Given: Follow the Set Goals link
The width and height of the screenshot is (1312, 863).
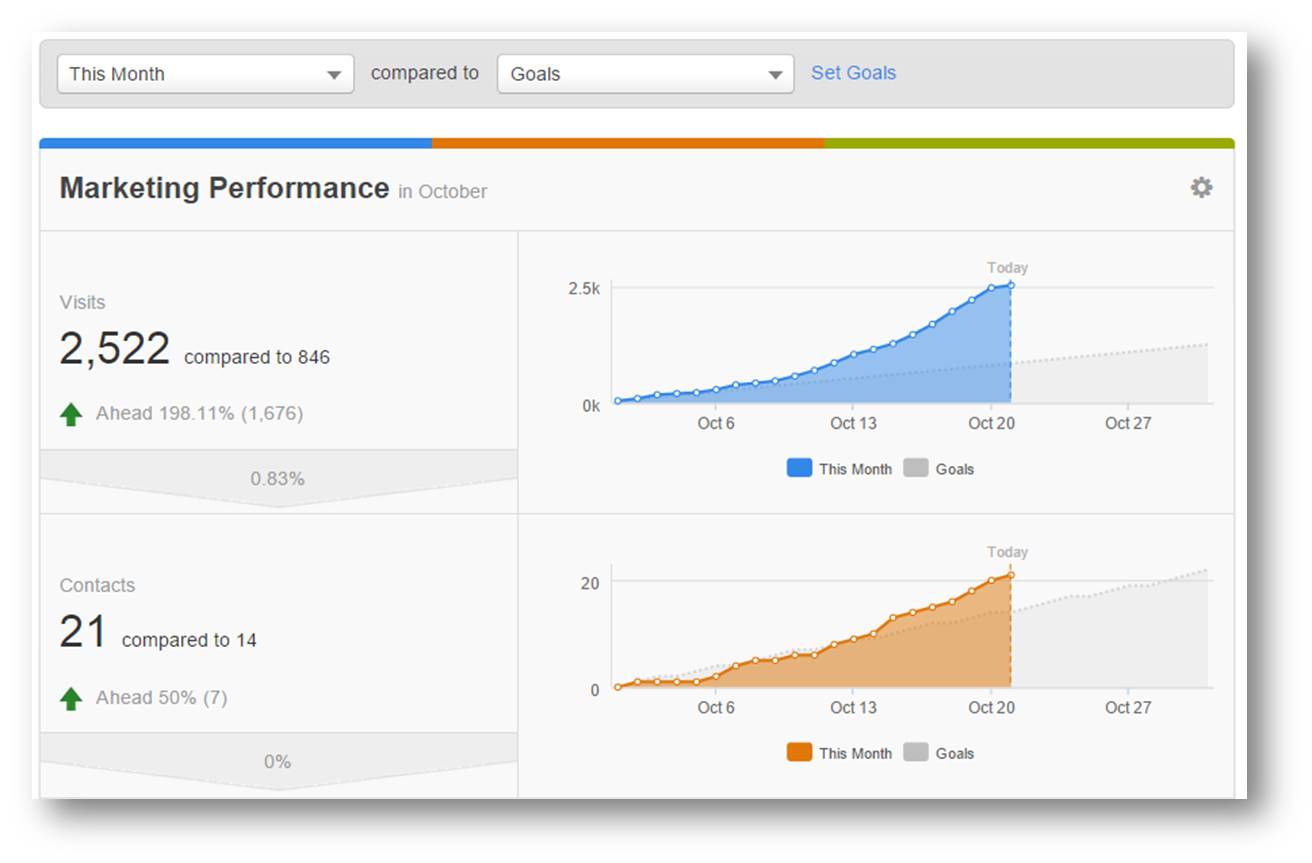Looking at the screenshot, I should point(853,73).
